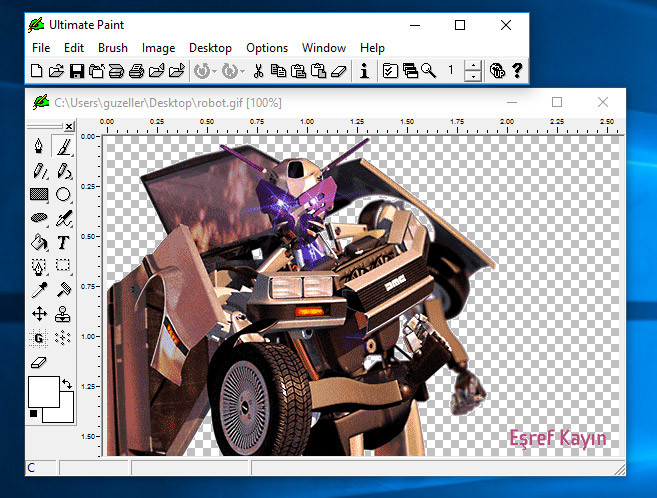
Task: Select the Text tool
Action: pyautogui.click(x=63, y=242)
